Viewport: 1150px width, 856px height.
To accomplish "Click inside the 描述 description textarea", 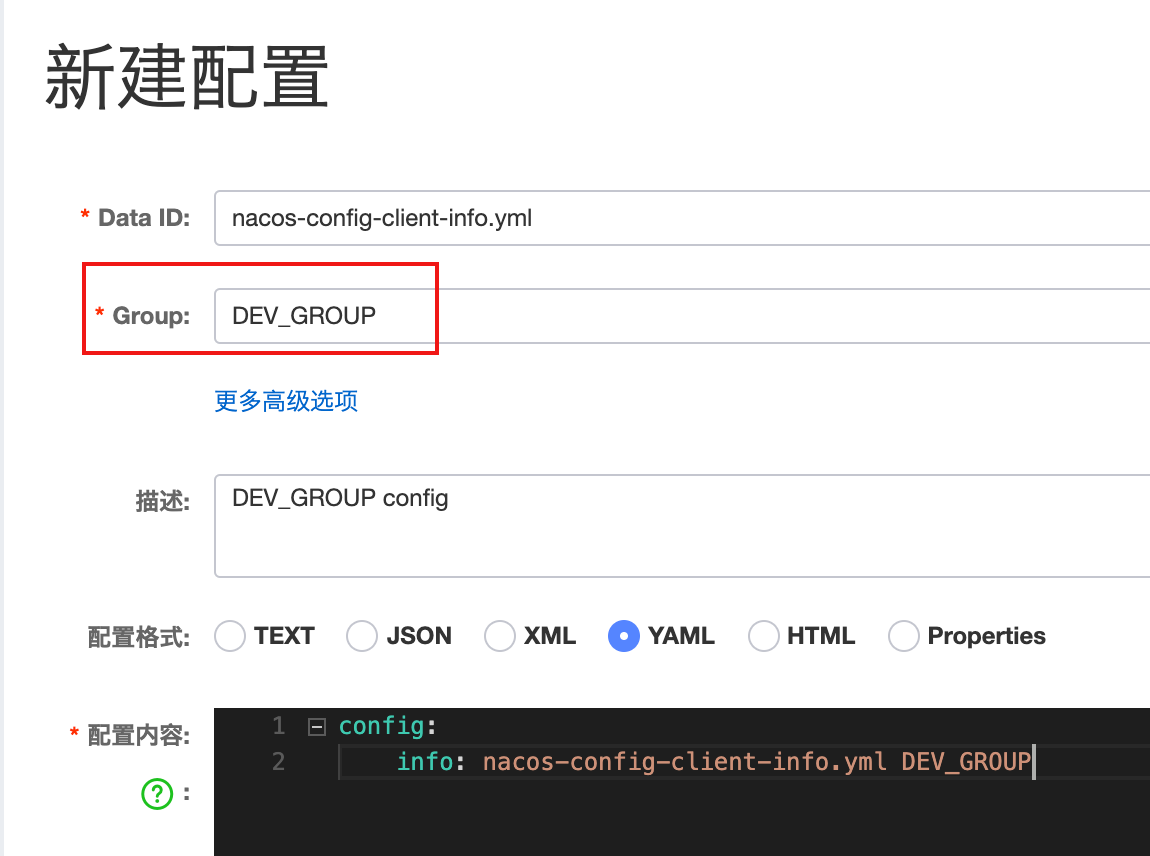I will click(x=682, y=526).
